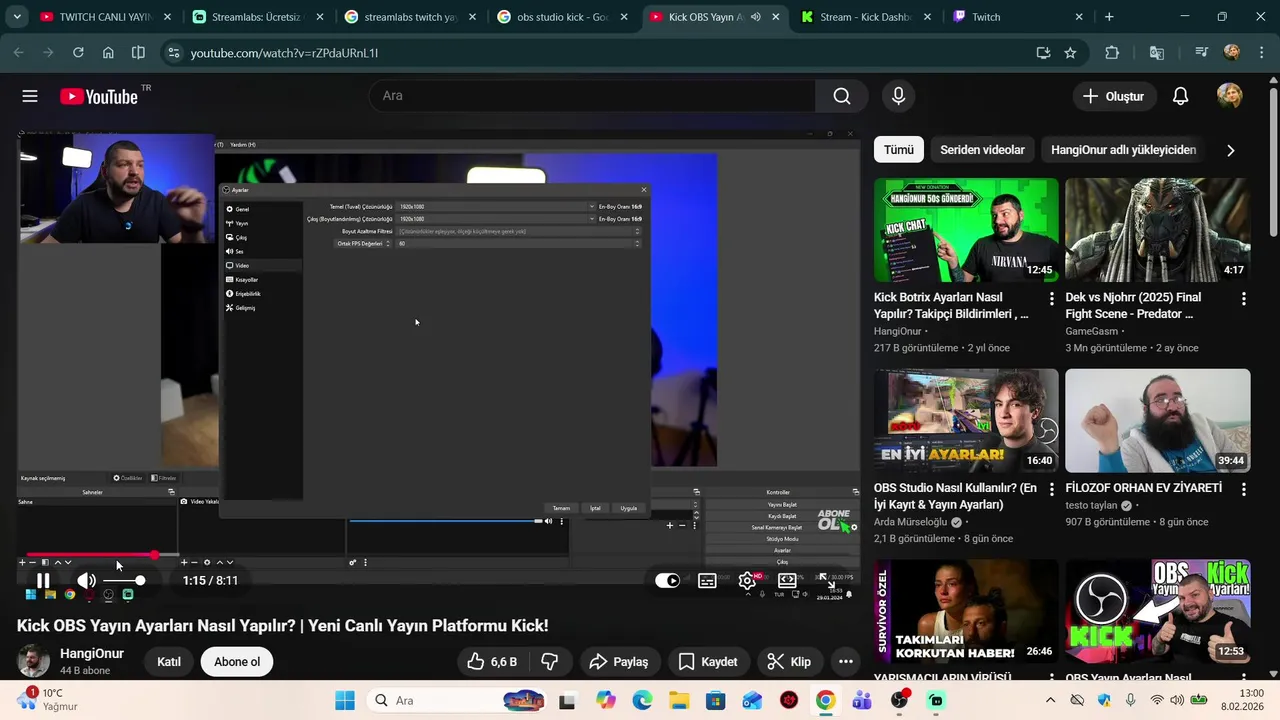1280x720 pixels.
Task: Reload the page in Chrome
Action: [78, 53]
